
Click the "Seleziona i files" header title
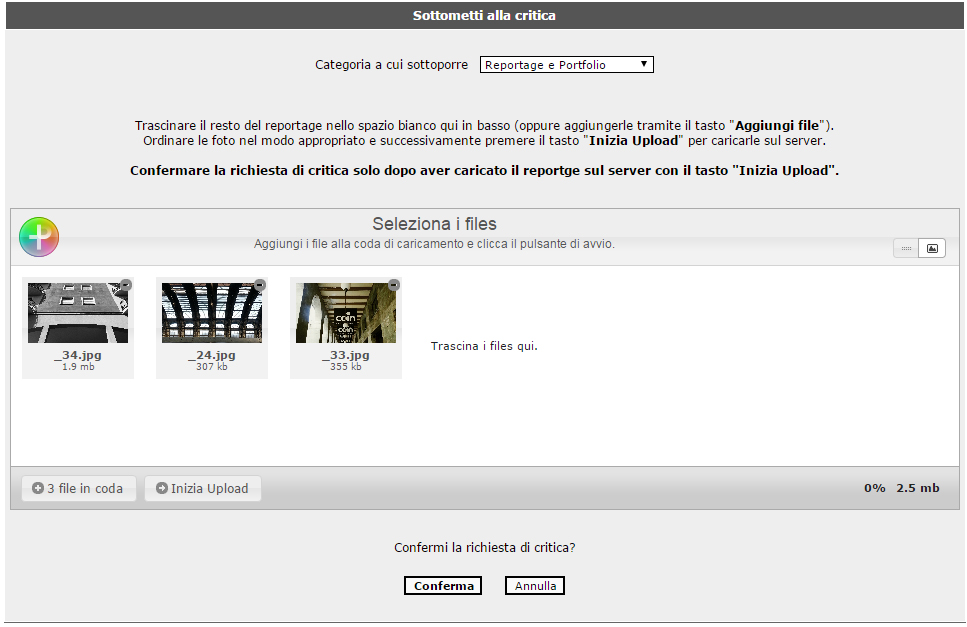tap(434, 224)
